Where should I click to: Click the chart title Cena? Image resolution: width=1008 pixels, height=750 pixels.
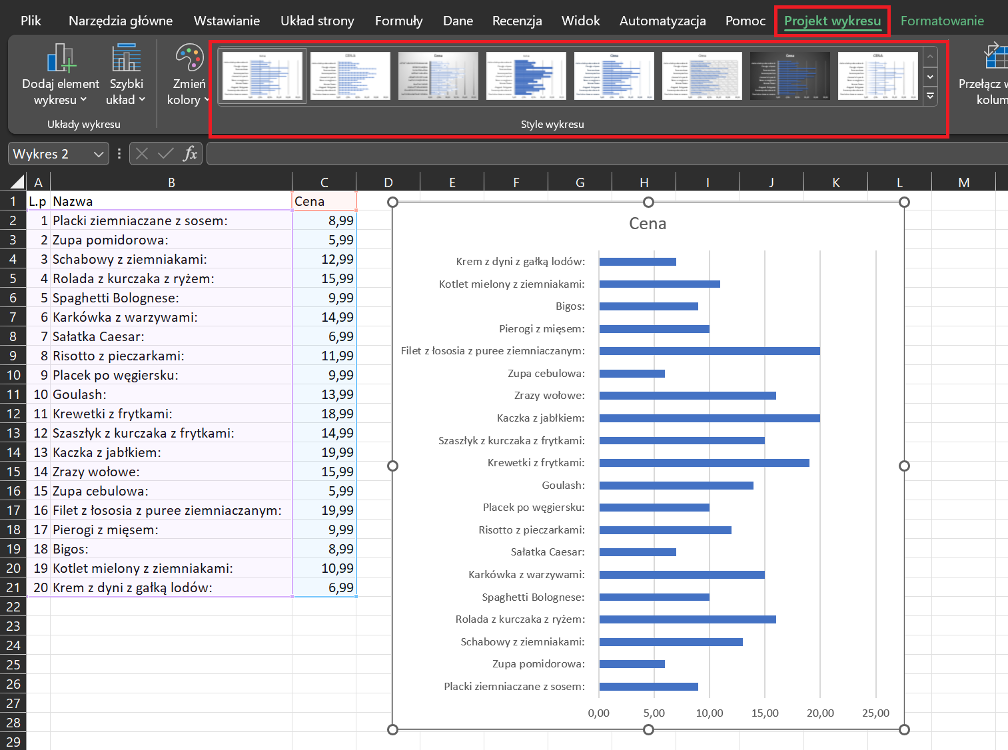tap(647, 223)
